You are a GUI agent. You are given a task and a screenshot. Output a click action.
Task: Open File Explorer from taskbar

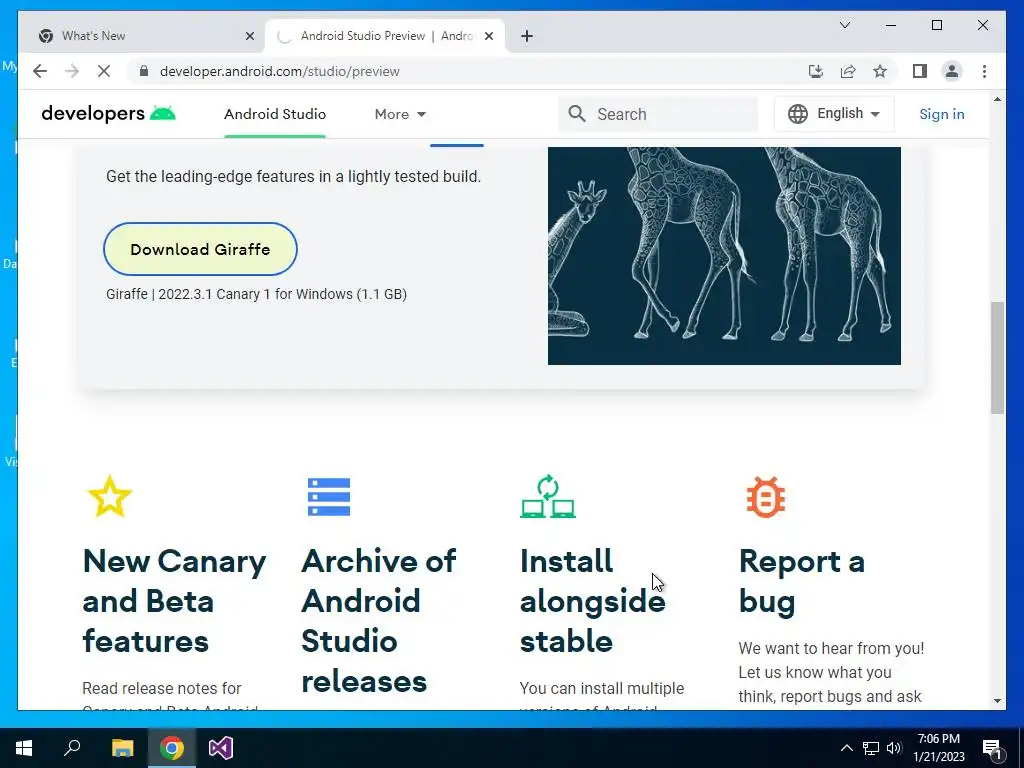tap(122, 748)
